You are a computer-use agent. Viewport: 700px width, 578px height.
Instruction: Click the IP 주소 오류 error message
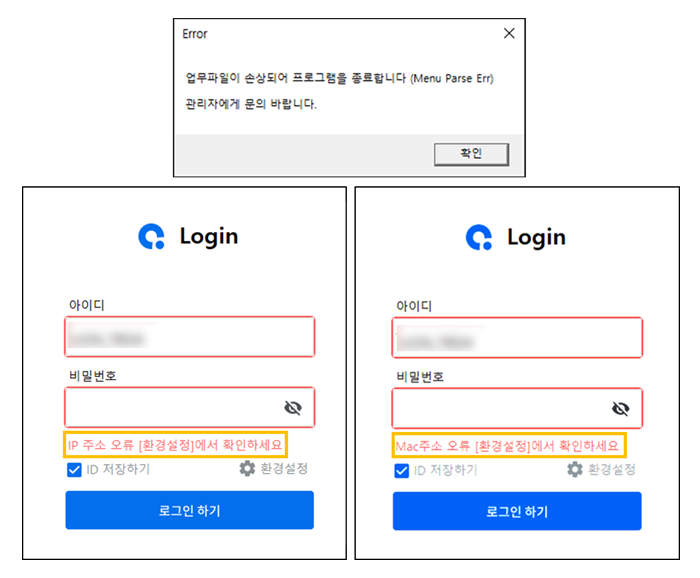click(x=175, y=445)
